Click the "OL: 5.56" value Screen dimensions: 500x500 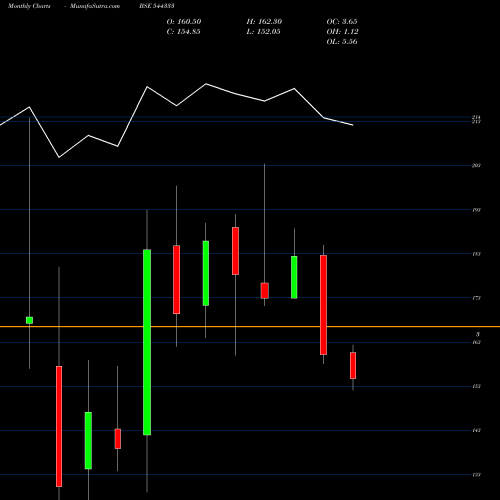(x=342, y=42)
